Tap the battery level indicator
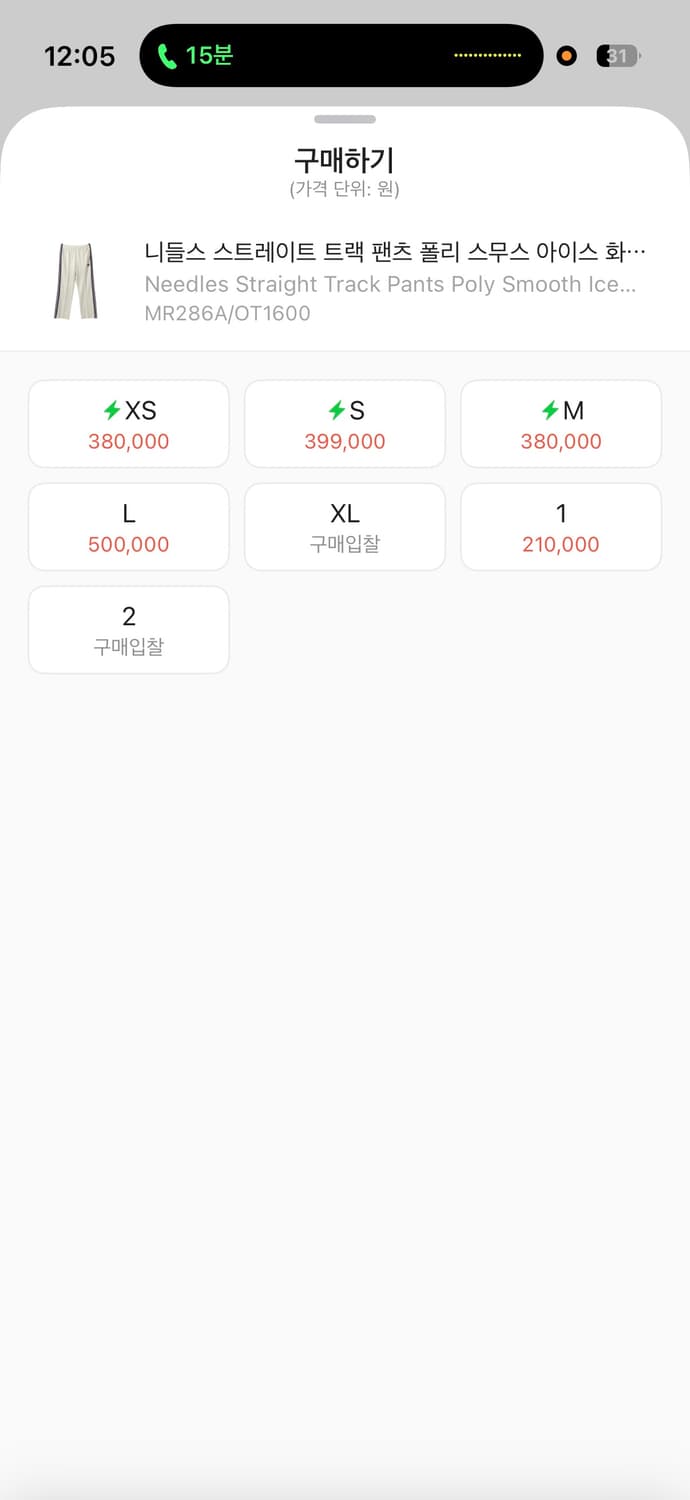This screenshot has width=690, height=1500. (617, 56)
